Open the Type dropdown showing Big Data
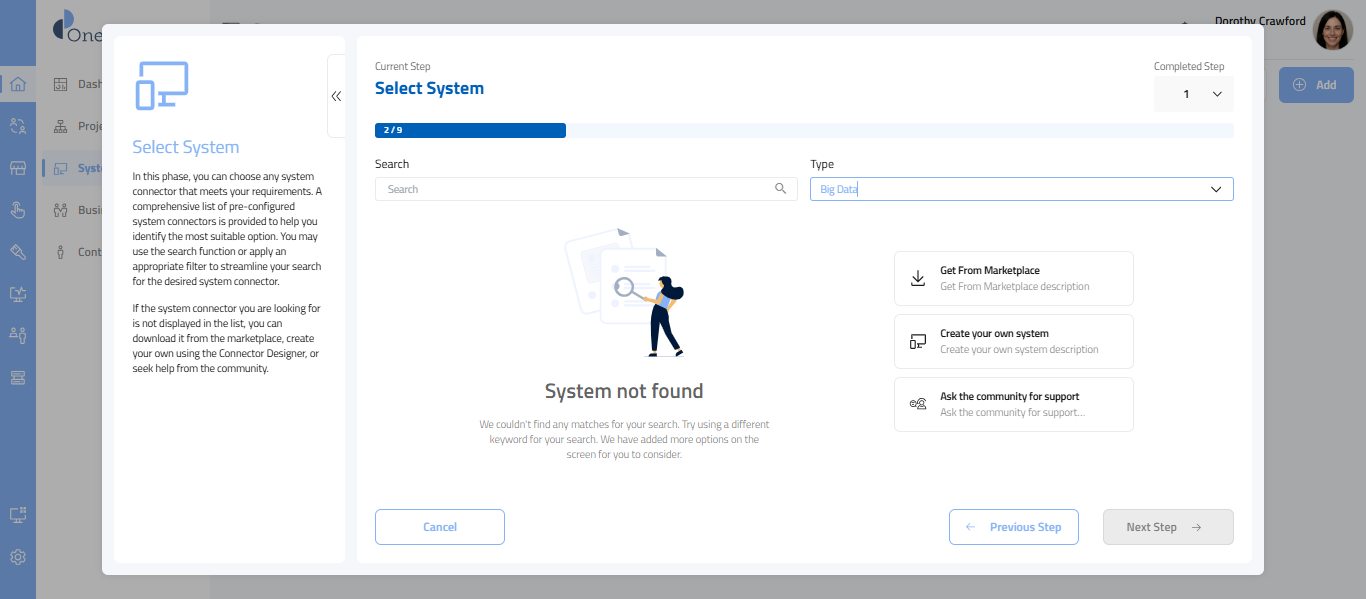The width and height of the screenshot is (1366, 599). [x=1021, y=189]
